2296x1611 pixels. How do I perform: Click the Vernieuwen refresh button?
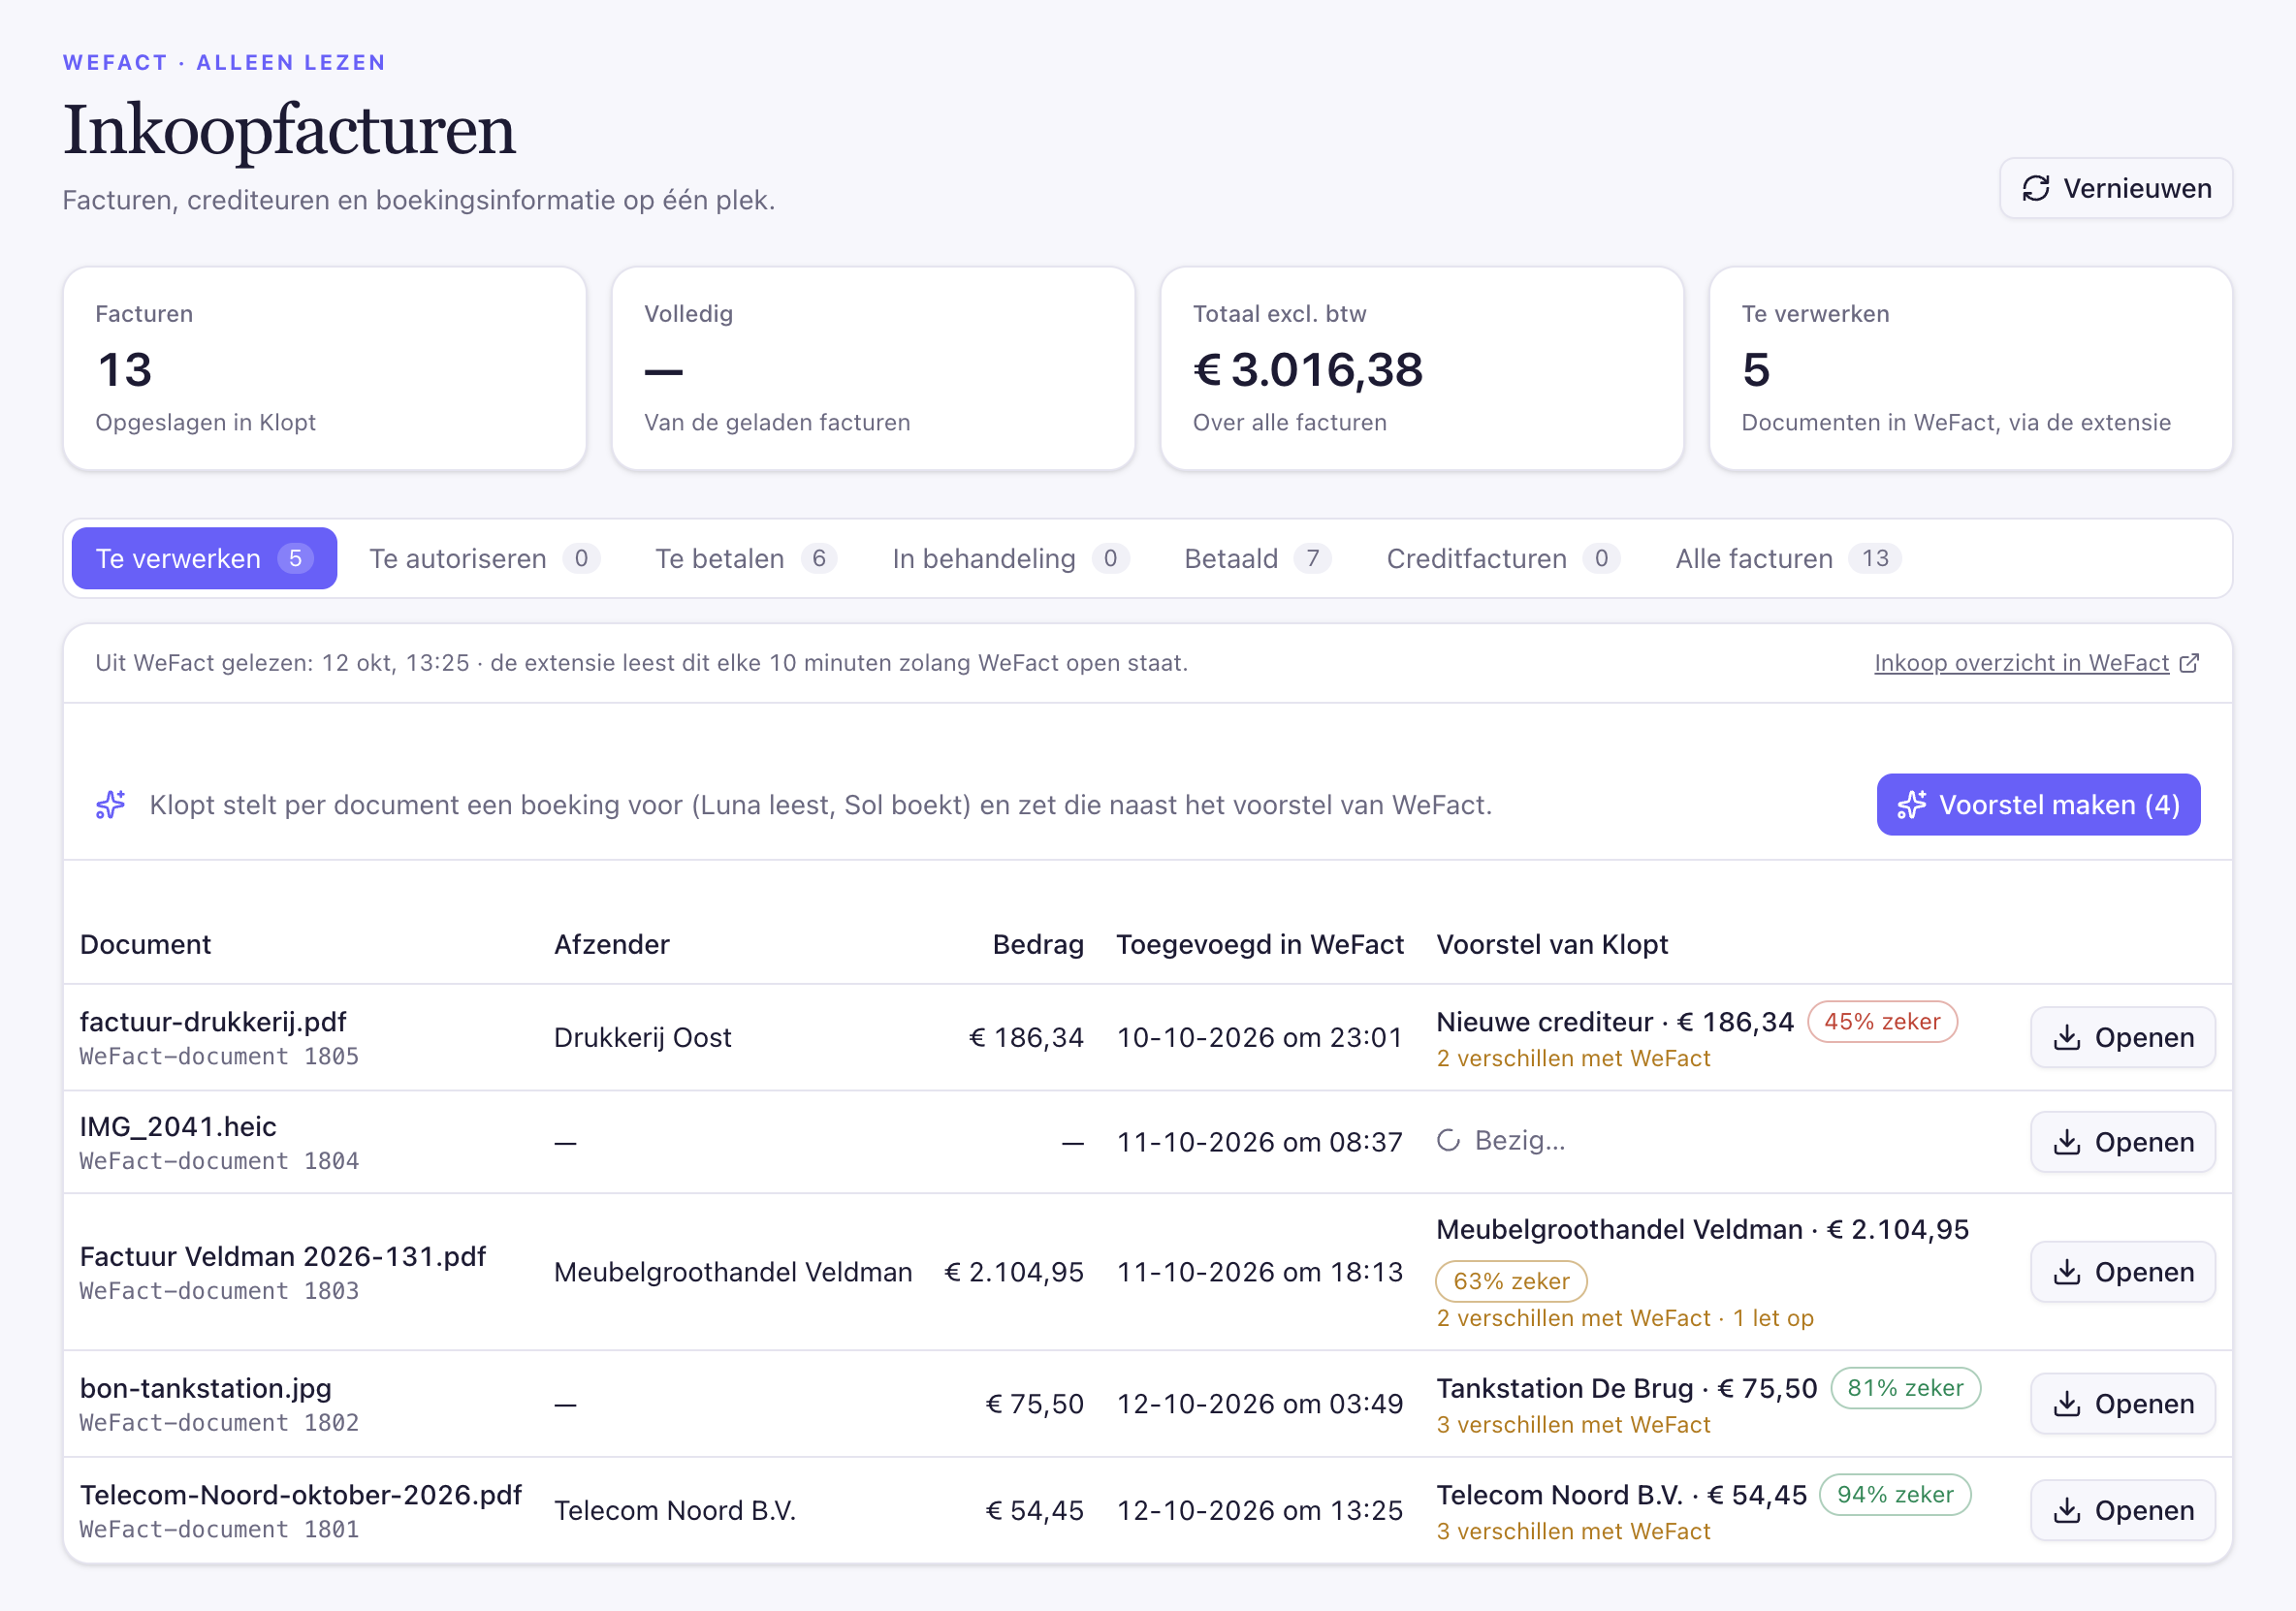click(x=2115, y=188)
